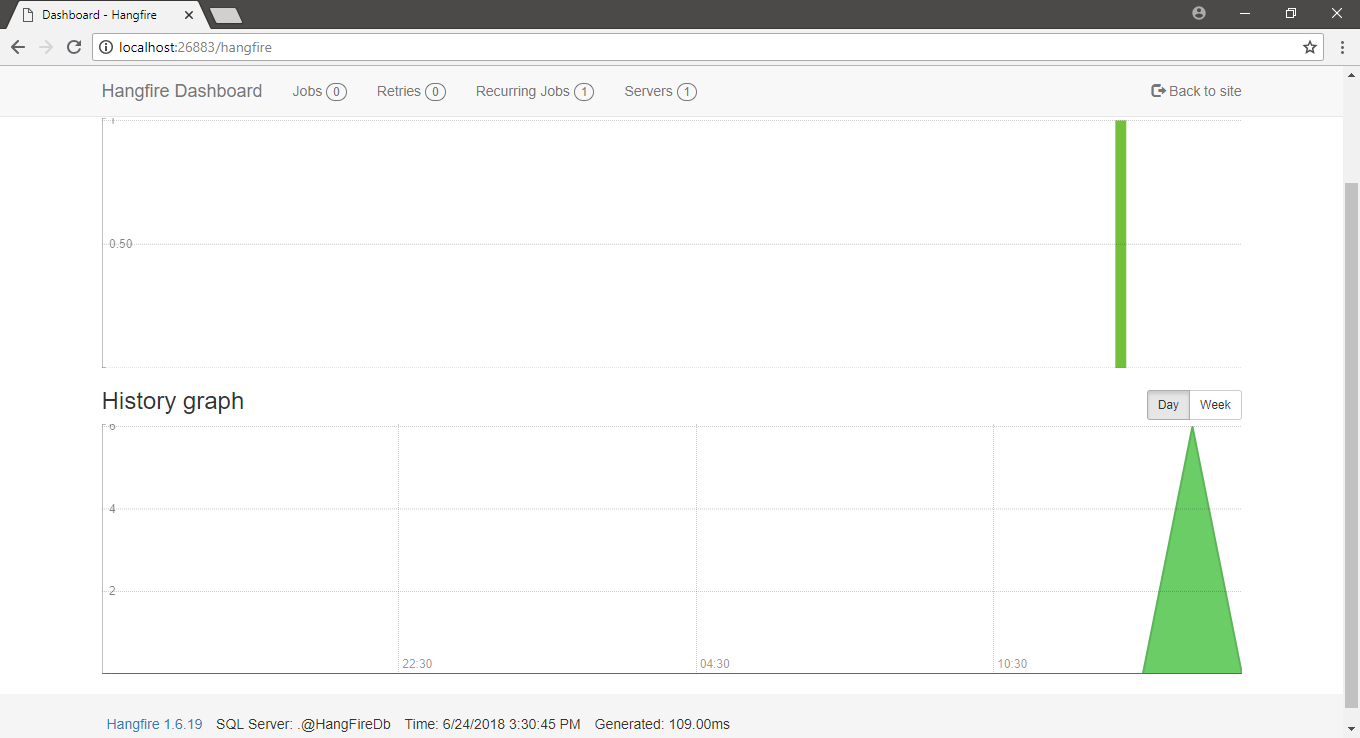The width and height of the screenshot is (1360, 738).
Task: Open the Recurring Jobs page
Action: click(x=534, y=91)
